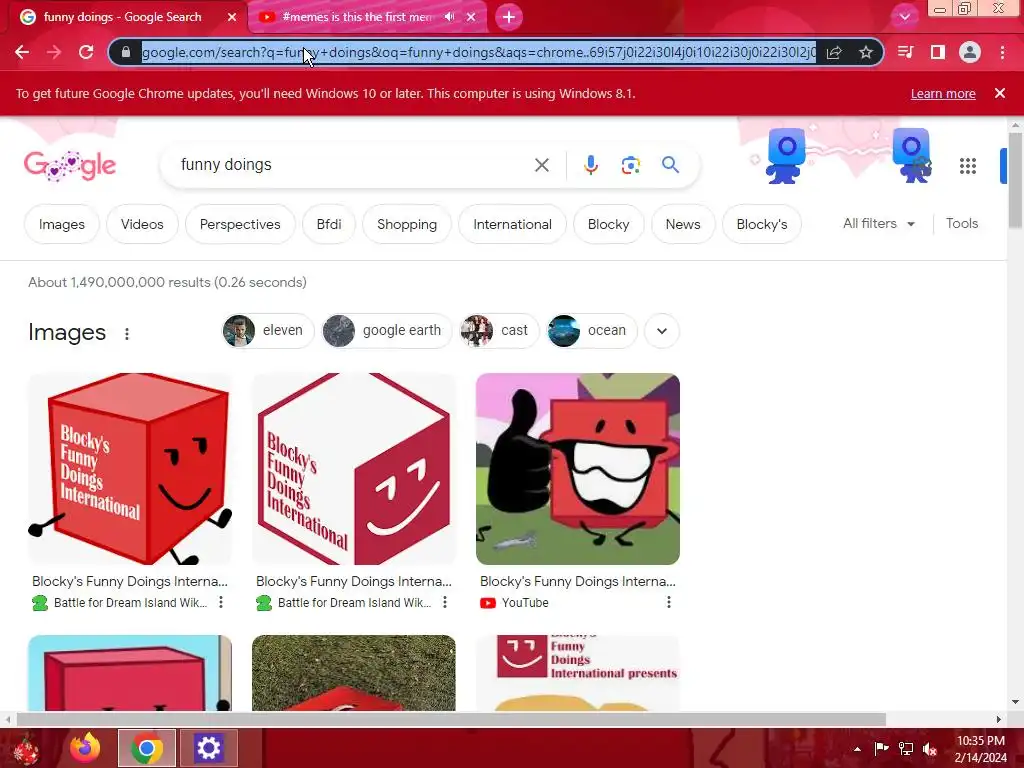This screenshot has width=1024, height=768.
Task: Expand the All filters dropdown
Action: click(878, 223)
